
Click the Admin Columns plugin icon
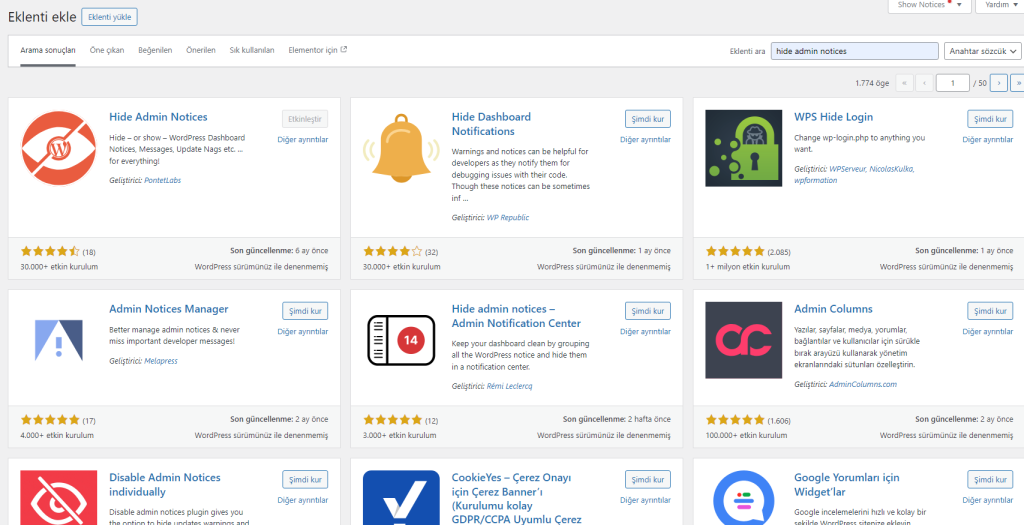tap(743, 340)
